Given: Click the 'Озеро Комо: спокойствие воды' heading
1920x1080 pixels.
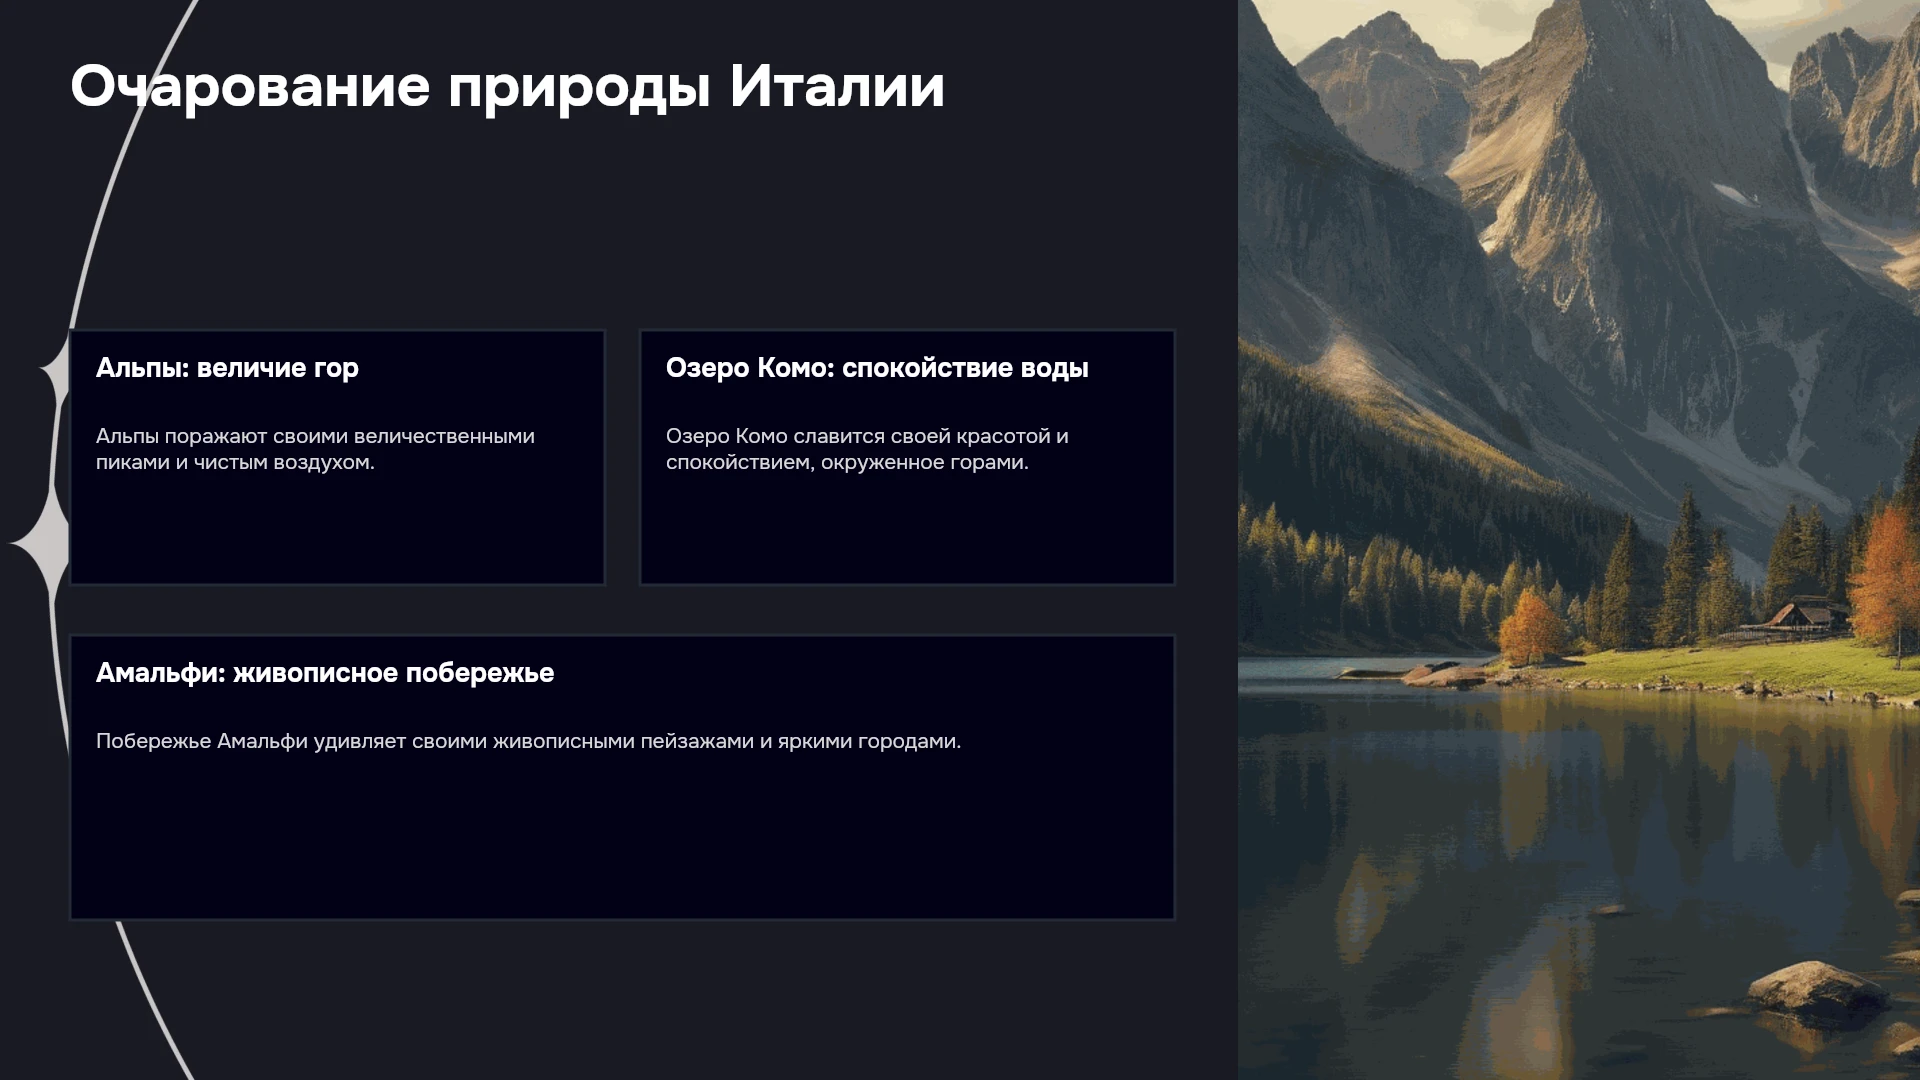Looking at the screenshot, I should 877,368.
